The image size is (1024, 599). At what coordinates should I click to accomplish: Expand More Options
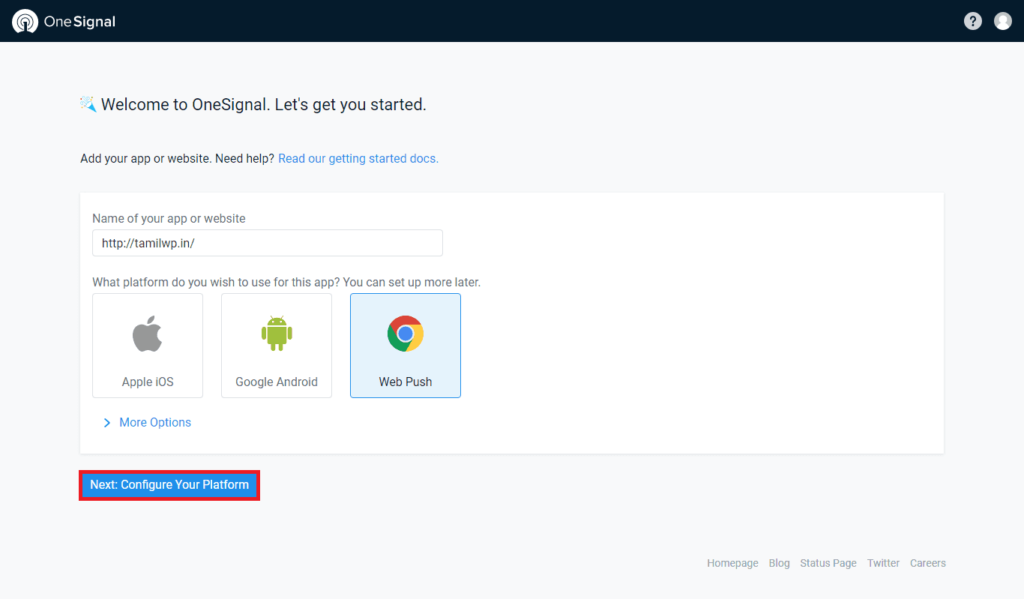(148, 423)
